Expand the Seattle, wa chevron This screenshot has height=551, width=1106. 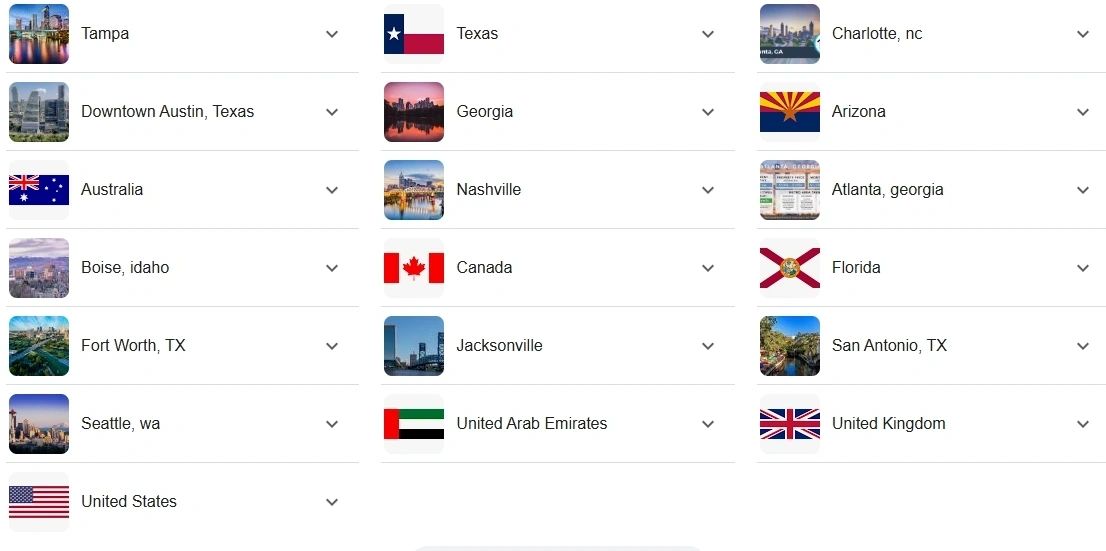(332, 424)
